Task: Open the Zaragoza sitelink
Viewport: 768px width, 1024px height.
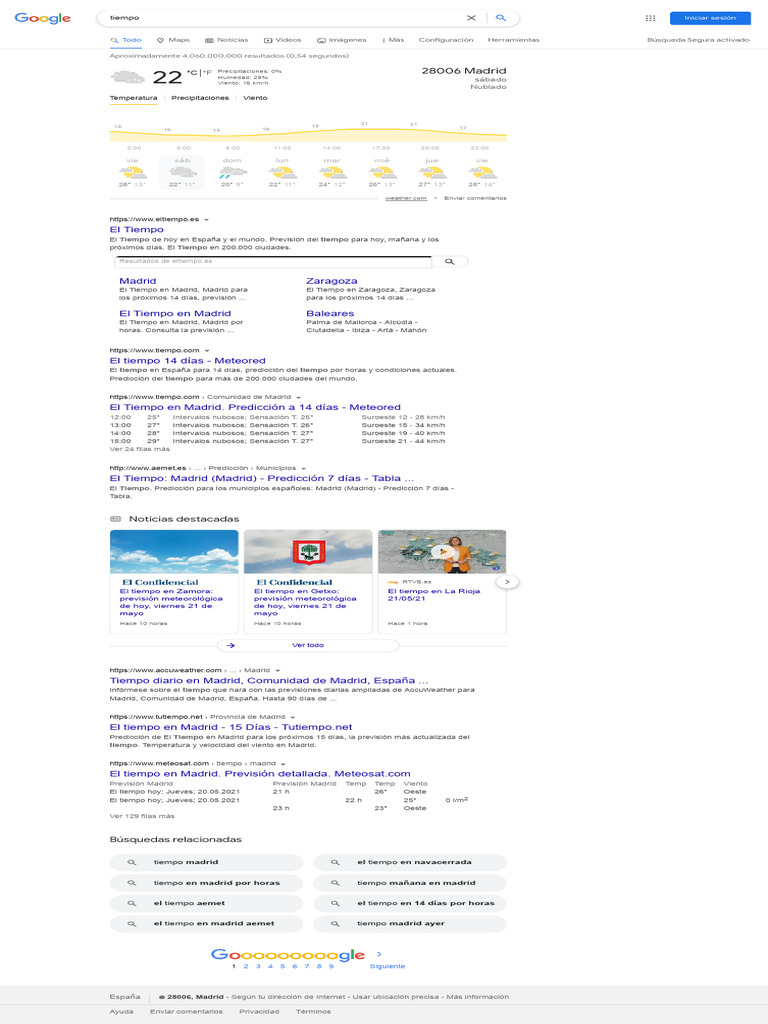Action: tap(332, 281)
